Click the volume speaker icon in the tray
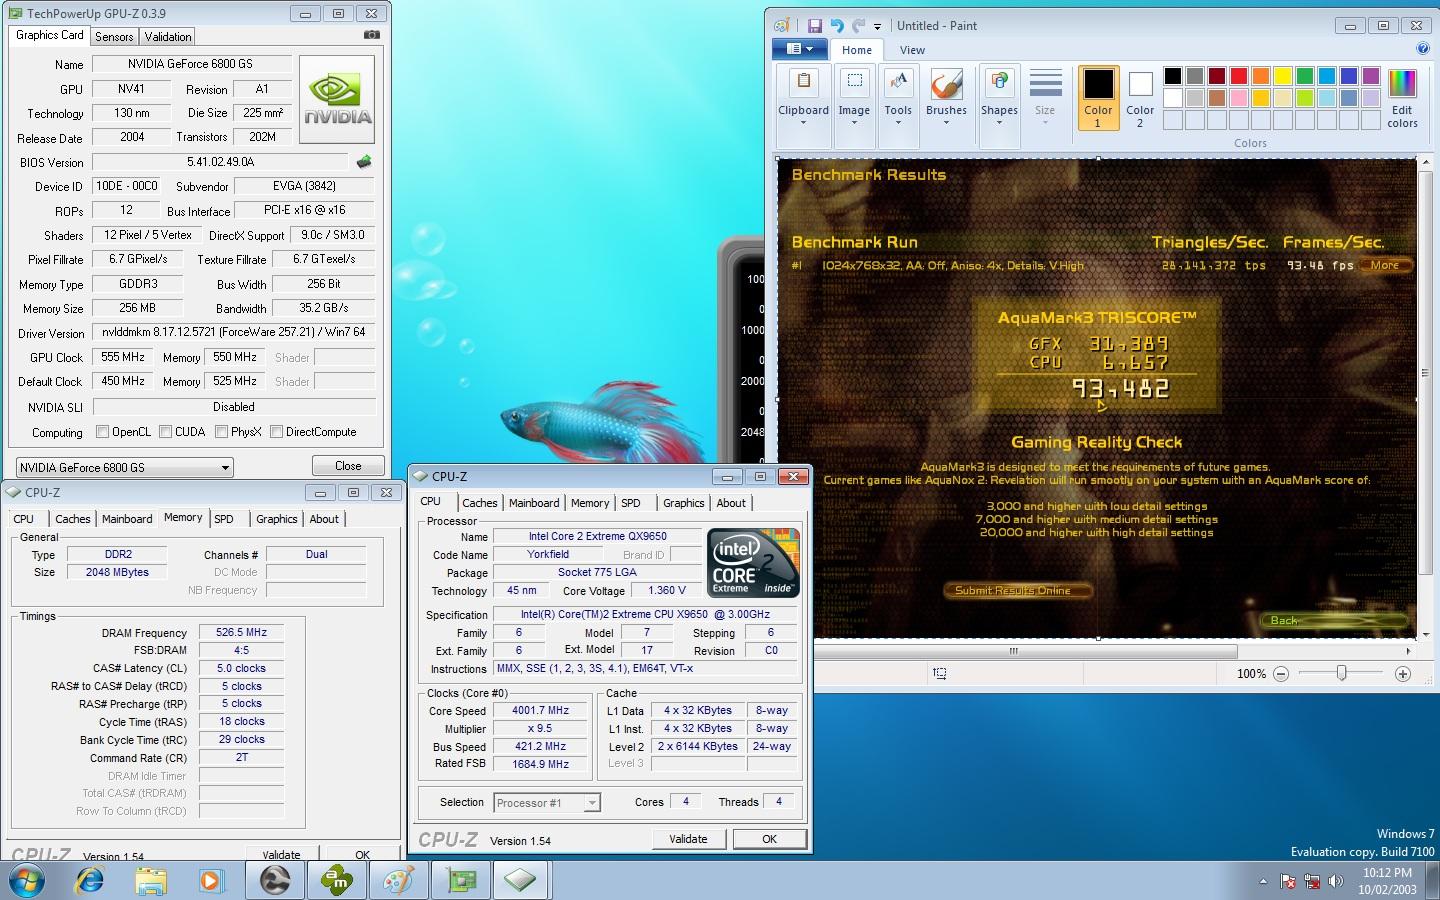This screenshot has width=1440, height=900. [x=1336, y=882]
